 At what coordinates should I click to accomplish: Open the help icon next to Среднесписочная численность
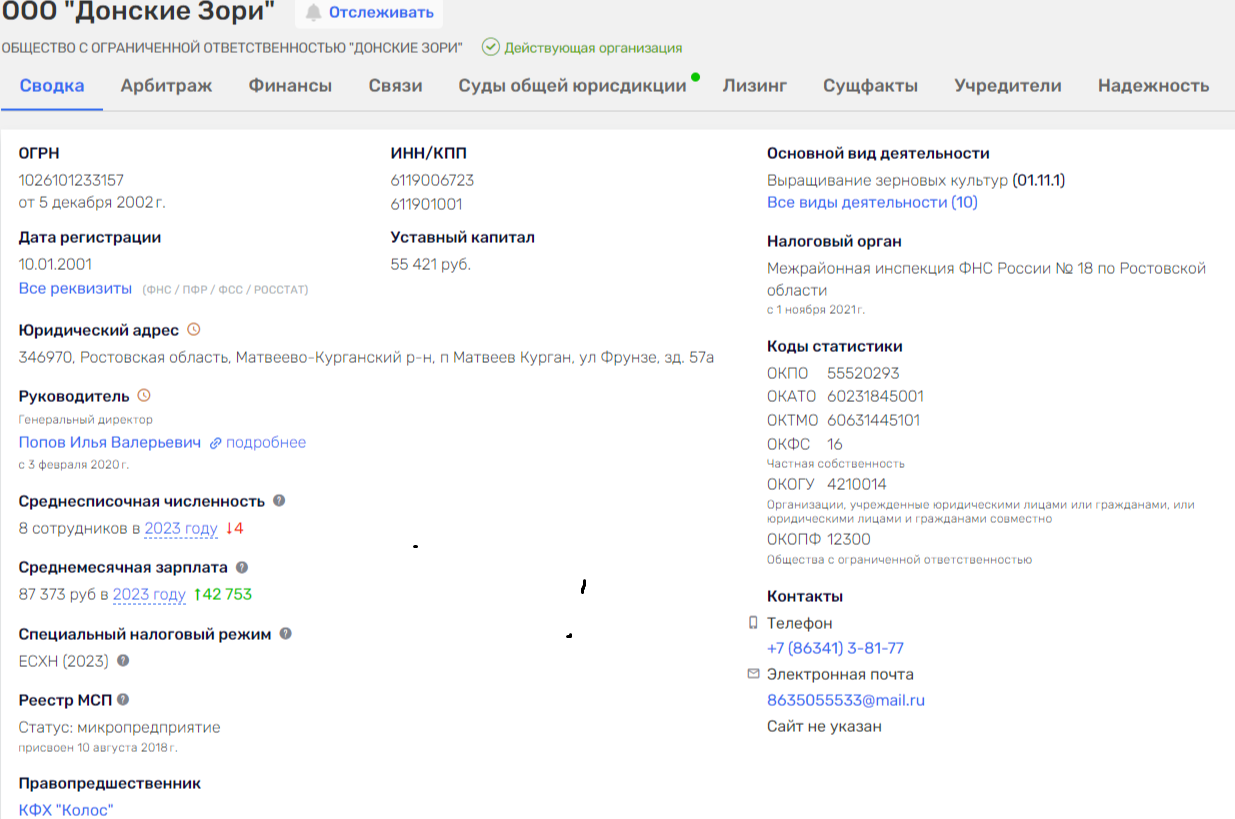279,500
